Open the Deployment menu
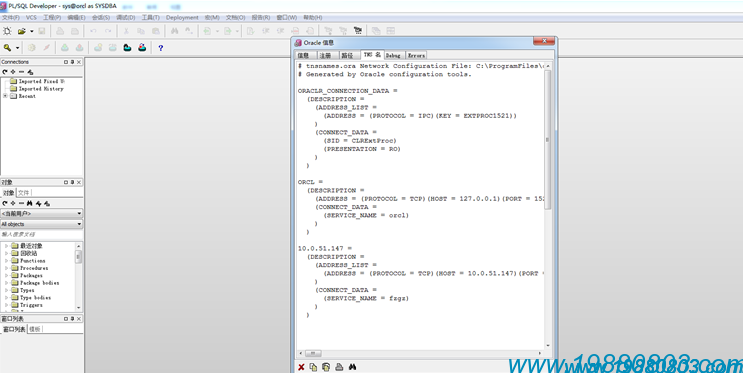The height and width of the screenshot is (373, 743). (182, 18)
